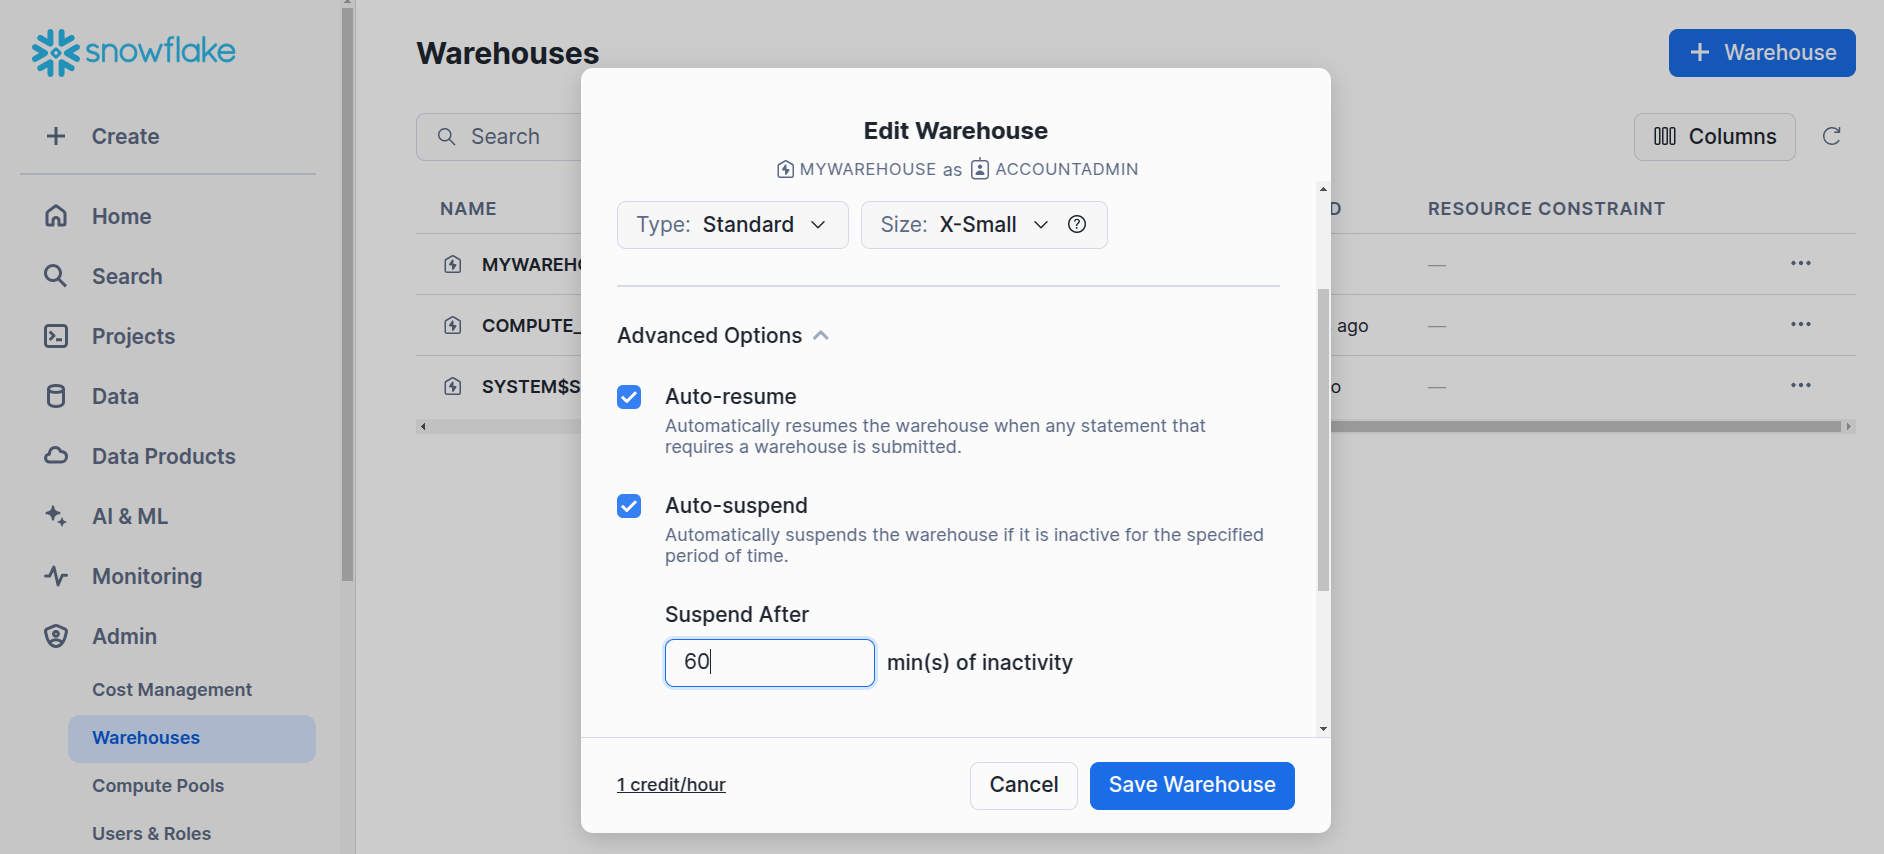Click the COMPUTE_ row warehouse icon
The width and height of the screenshot is (1884, 854).
coord(453,325)
